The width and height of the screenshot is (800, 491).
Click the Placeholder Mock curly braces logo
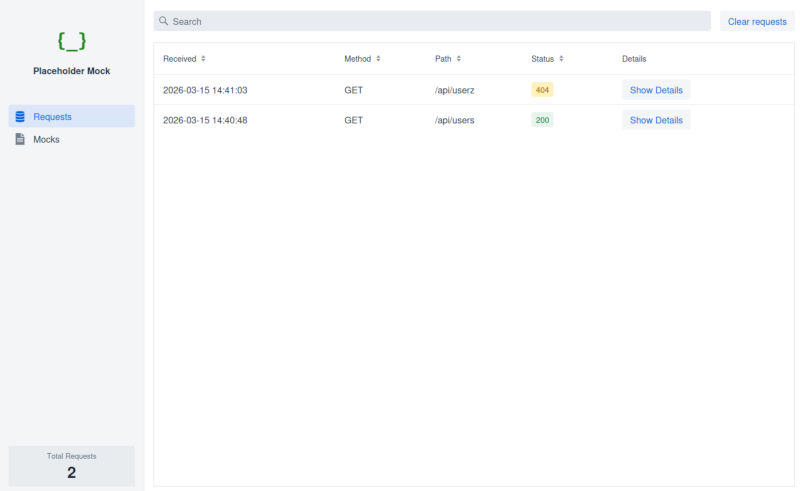(71, 41)
